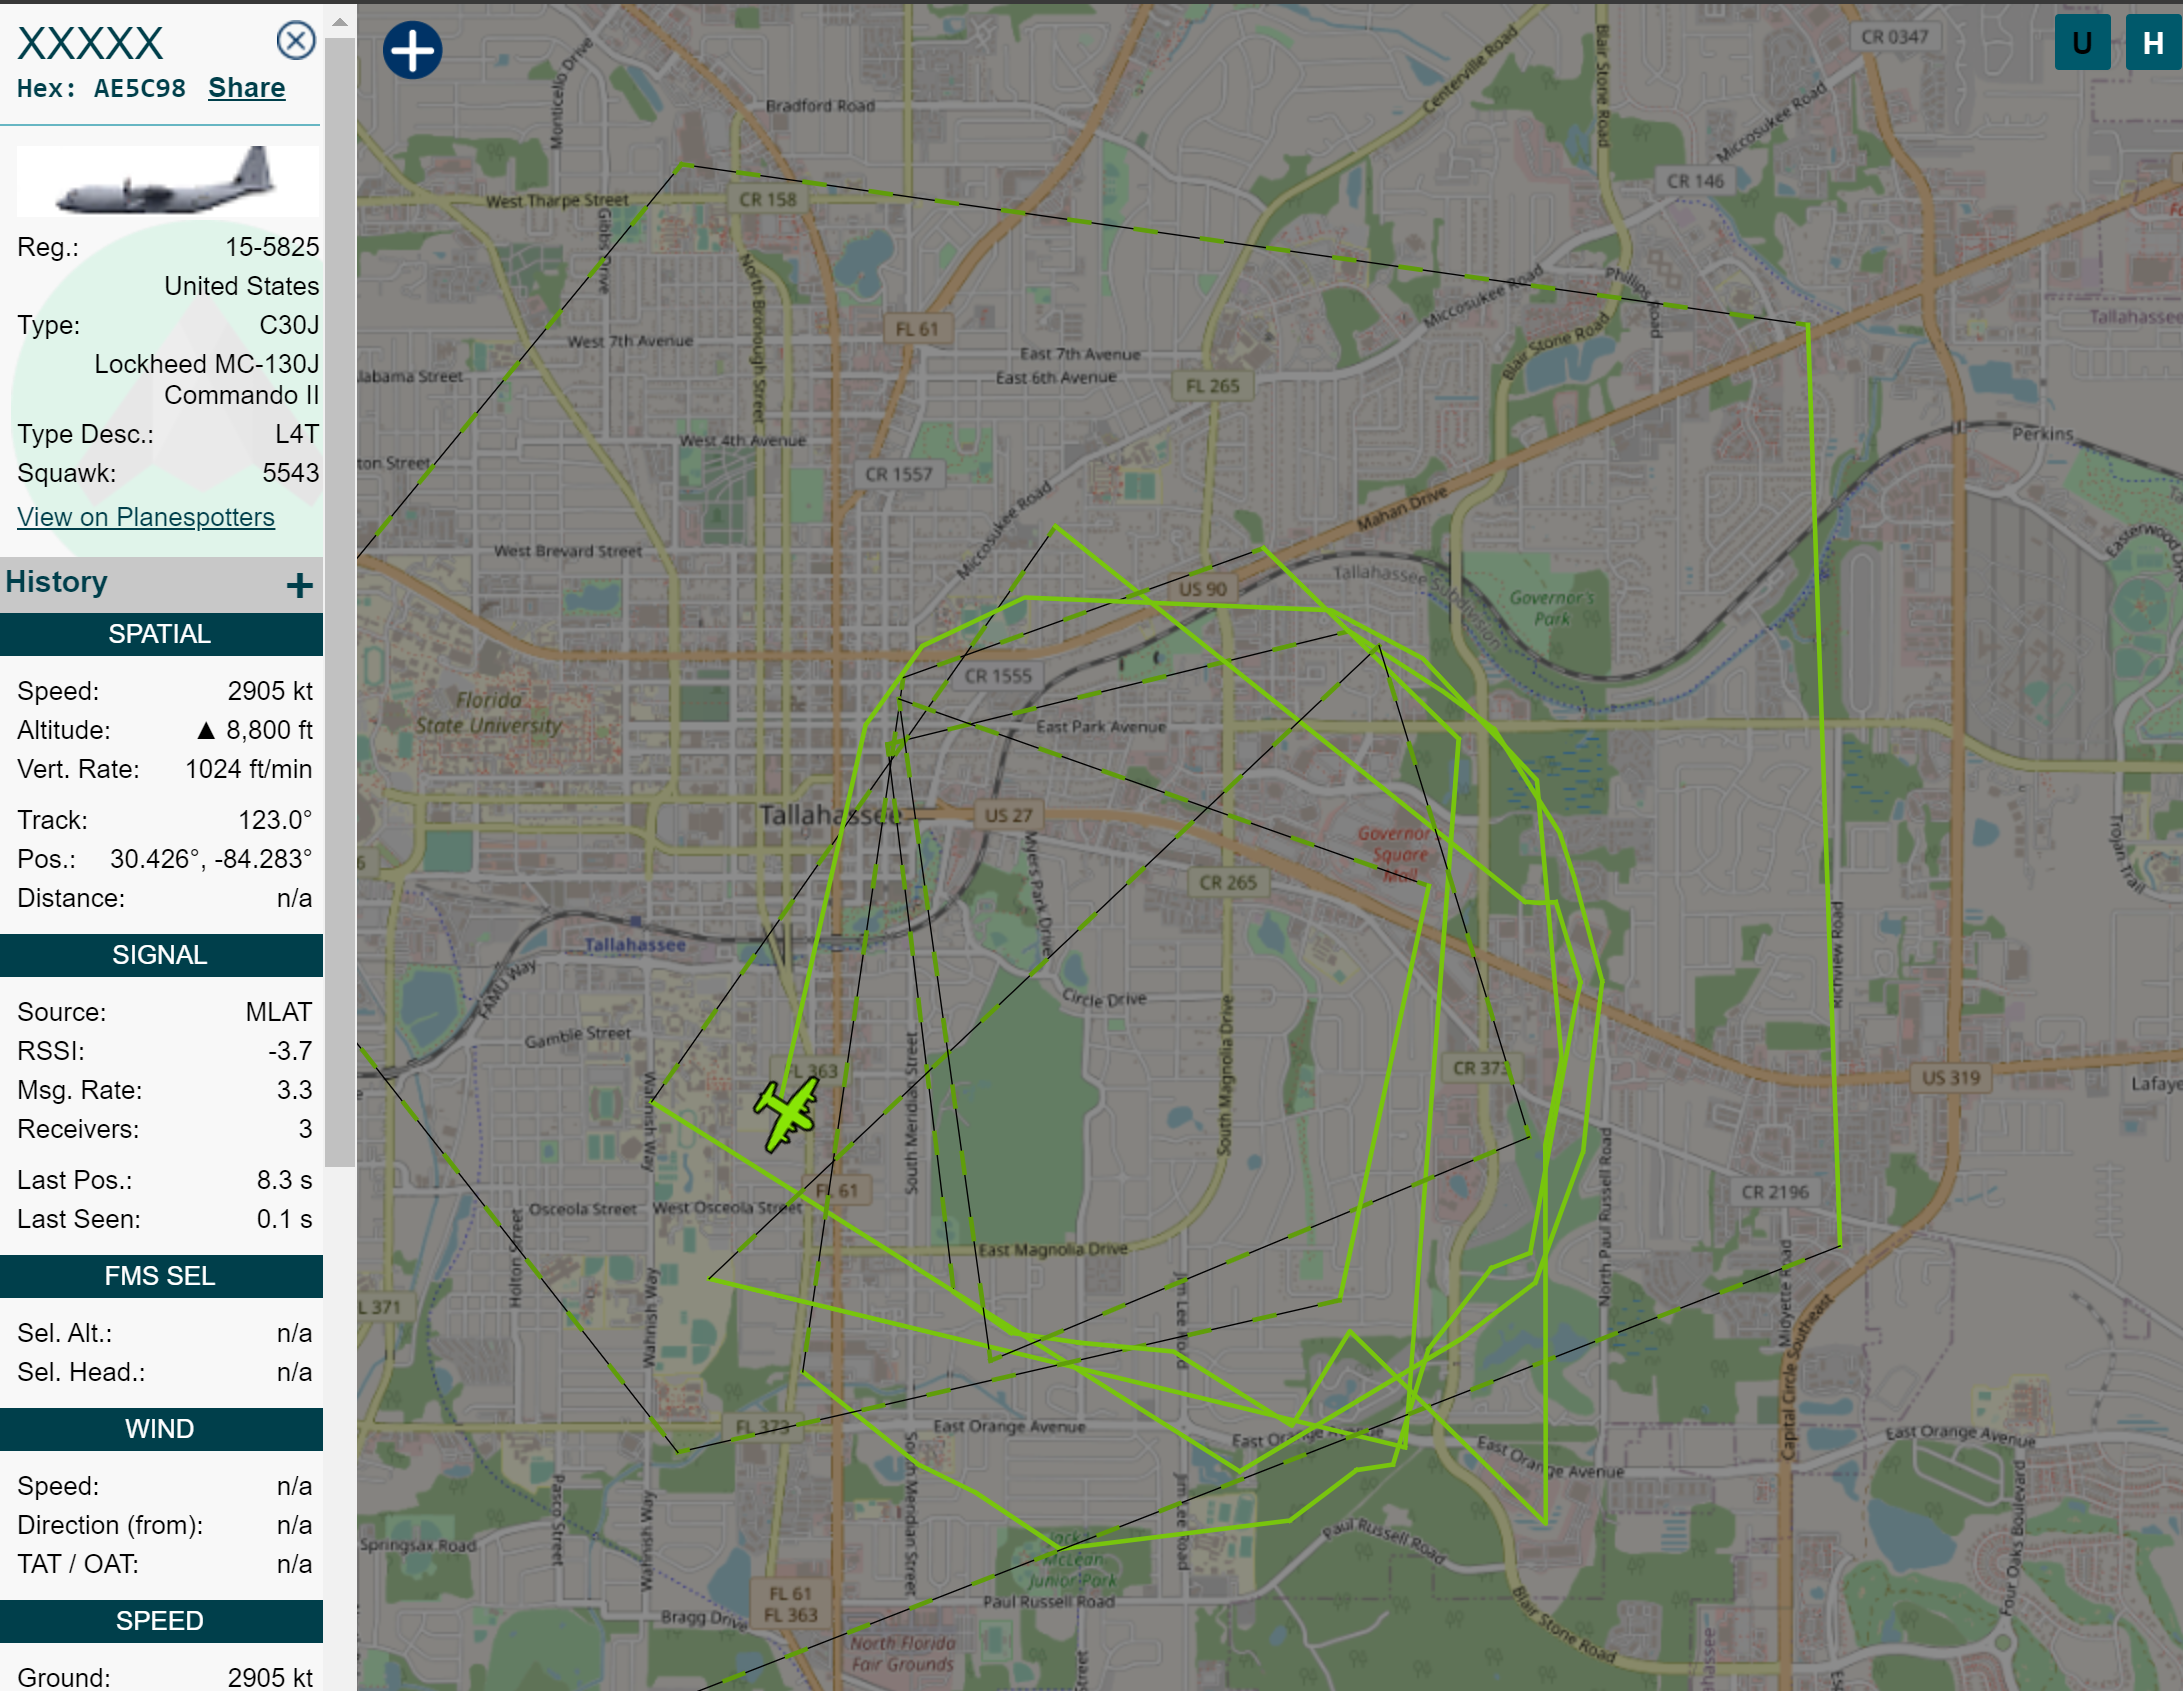Click the CR 146 road shield
Screen dimensions: 2183x1691
(1695, 181)
